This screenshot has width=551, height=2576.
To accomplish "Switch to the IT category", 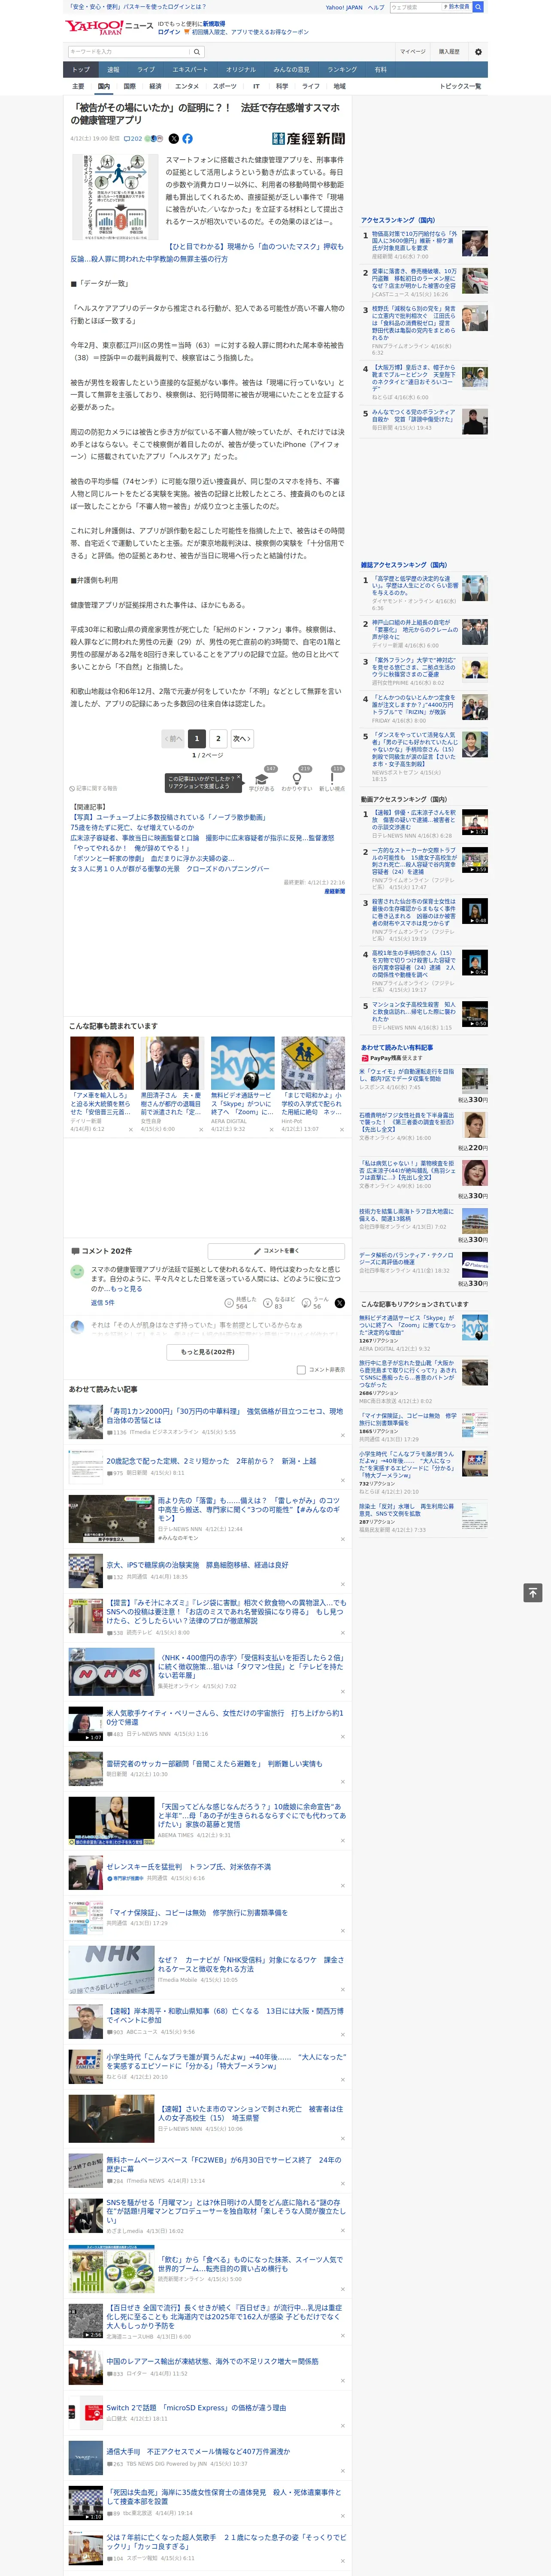I will (256, 86).
